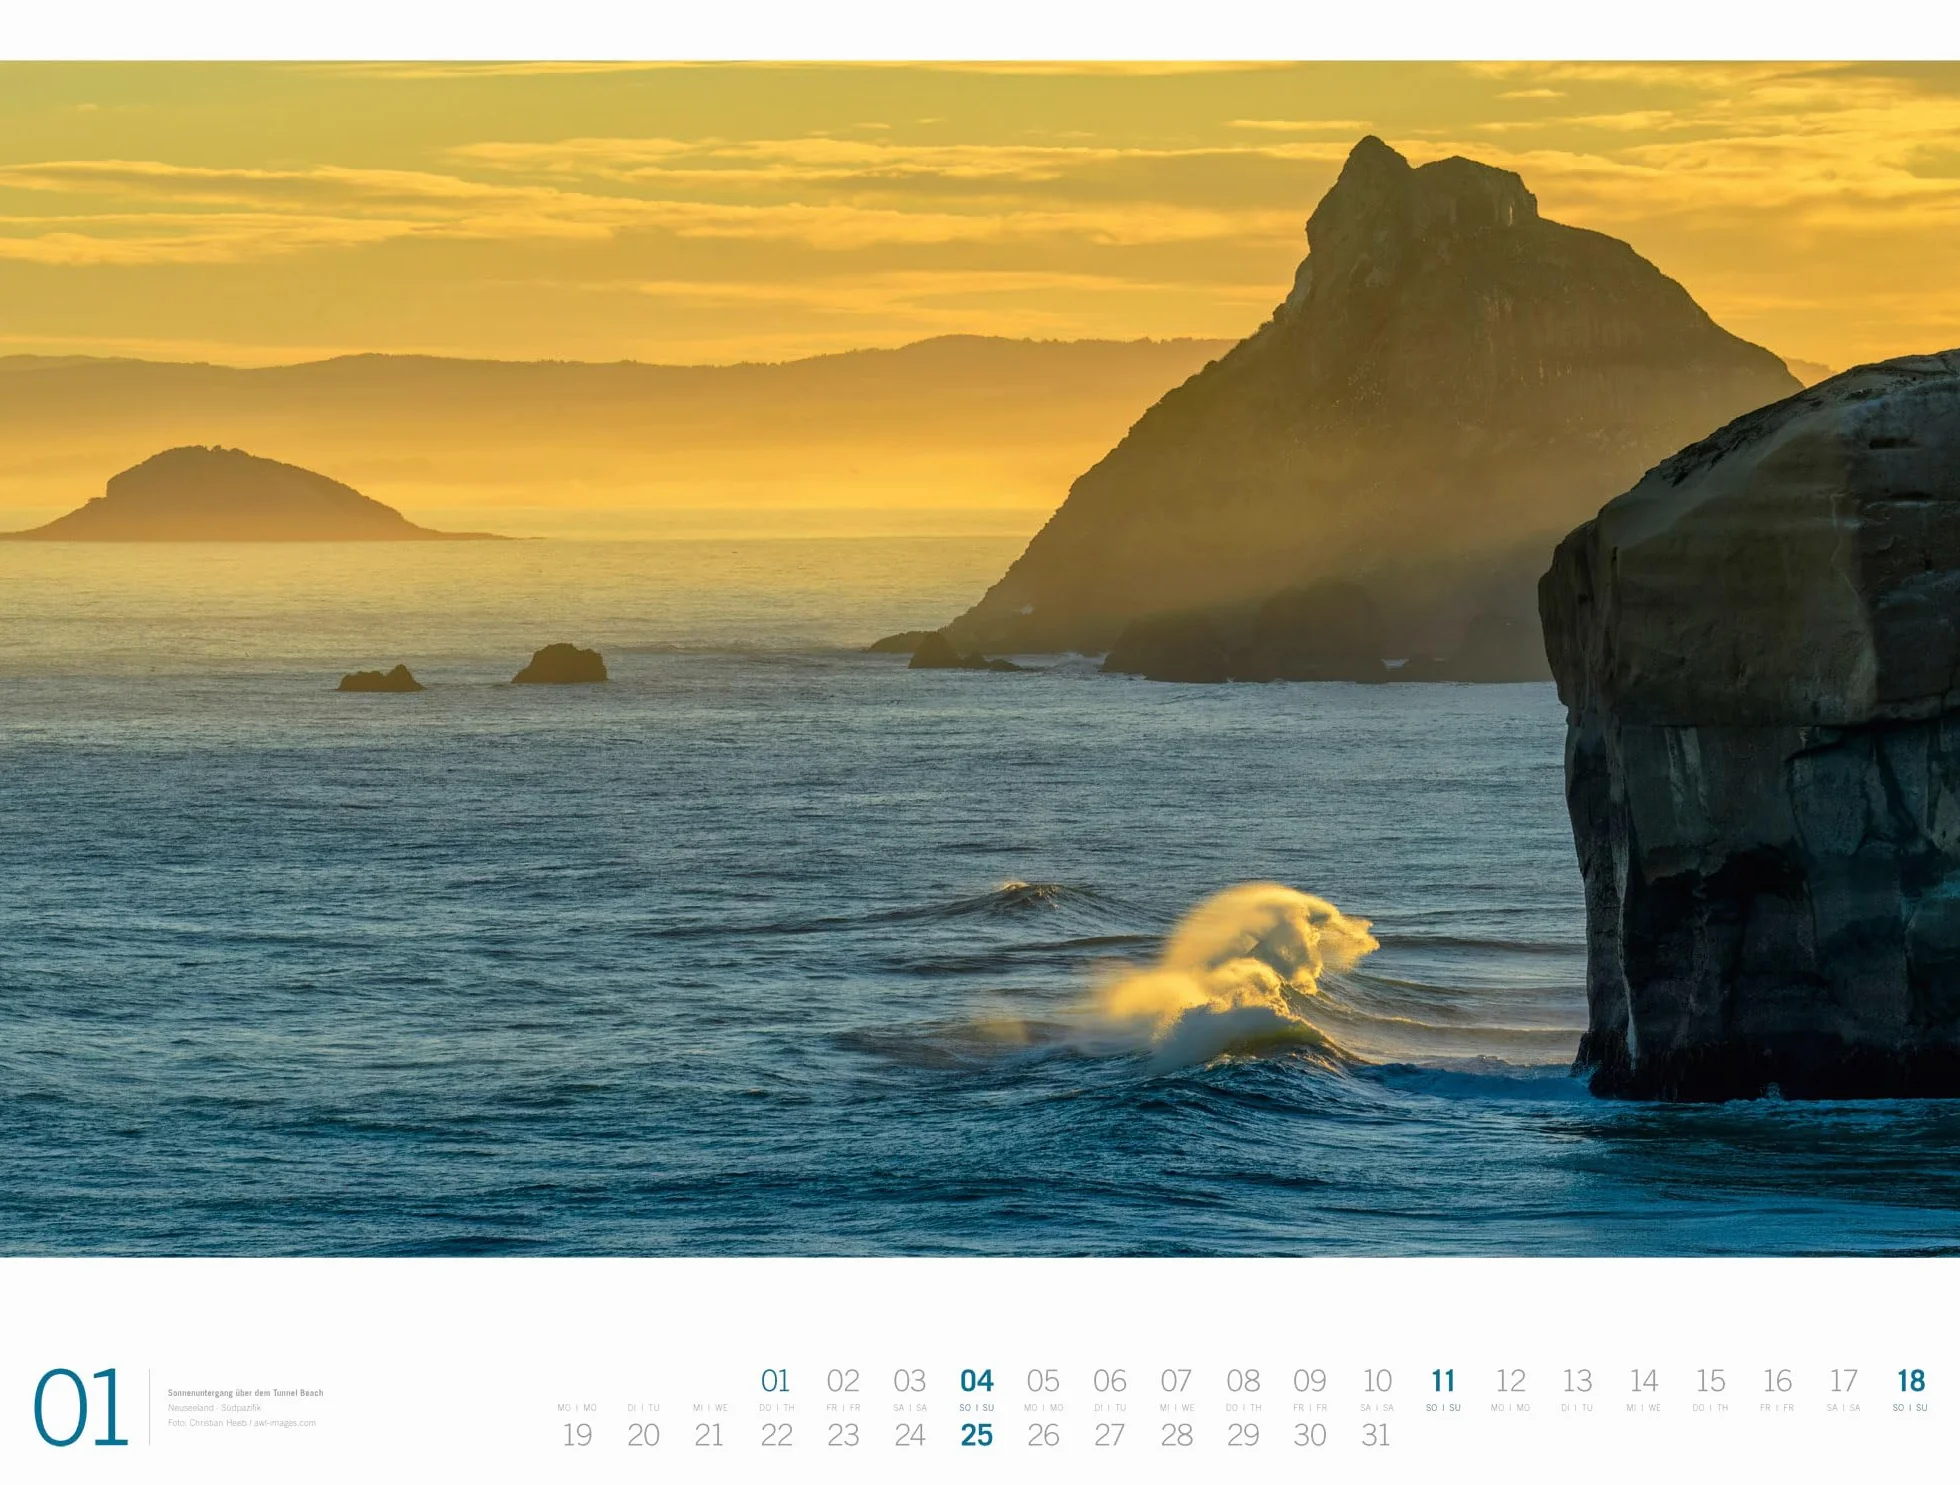Click 'SO | SU' weekday label under 18
Screen dimensions: 1960x1485
1910,1408
